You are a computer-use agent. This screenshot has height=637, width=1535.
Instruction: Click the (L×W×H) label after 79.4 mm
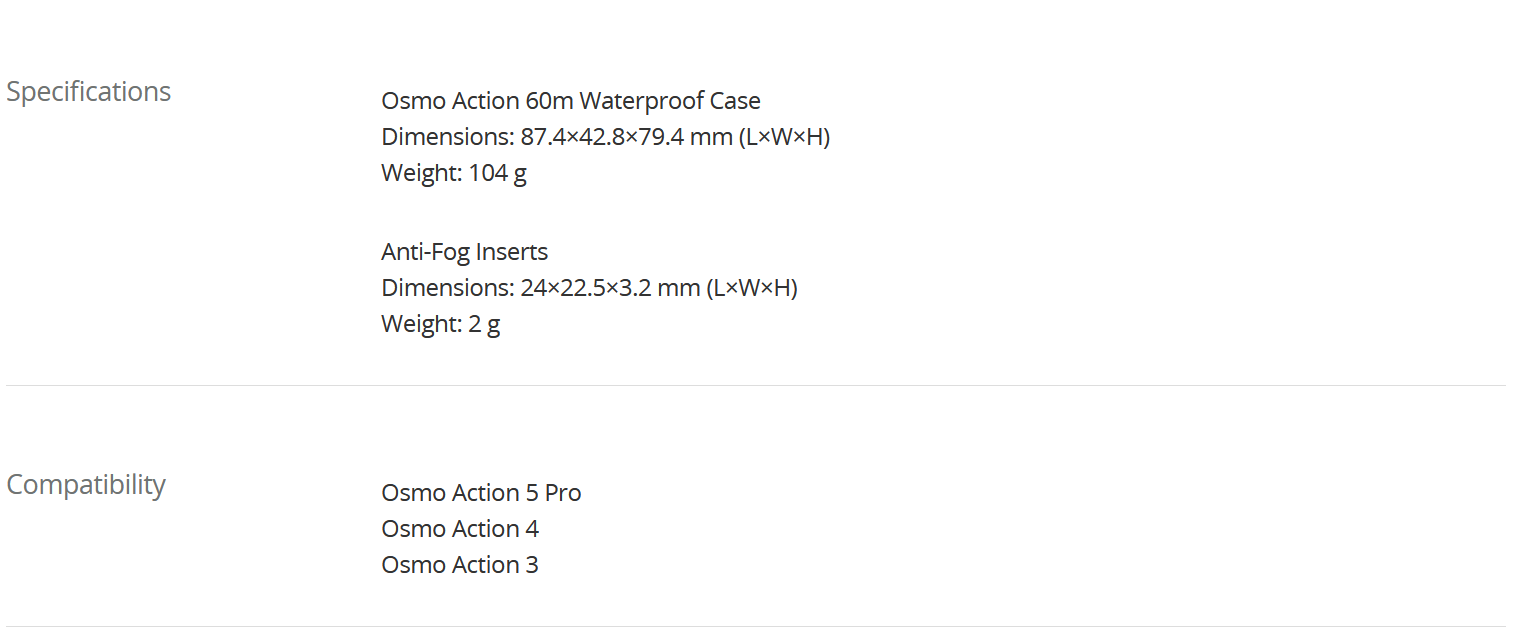pos(785,137)
